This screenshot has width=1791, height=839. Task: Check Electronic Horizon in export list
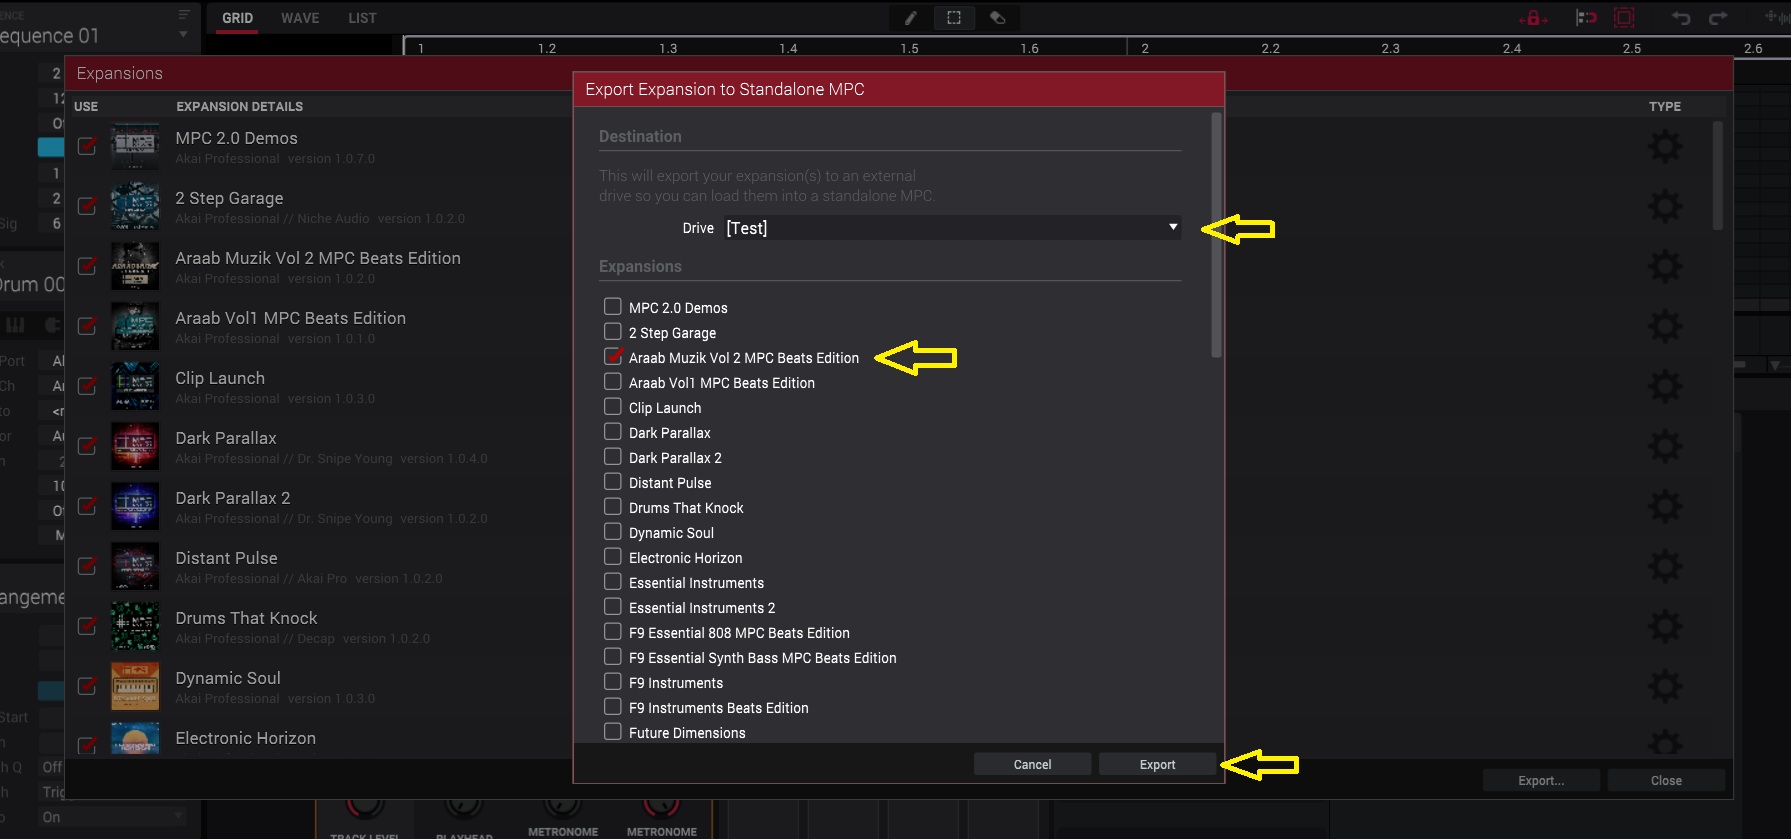point(613,556)
